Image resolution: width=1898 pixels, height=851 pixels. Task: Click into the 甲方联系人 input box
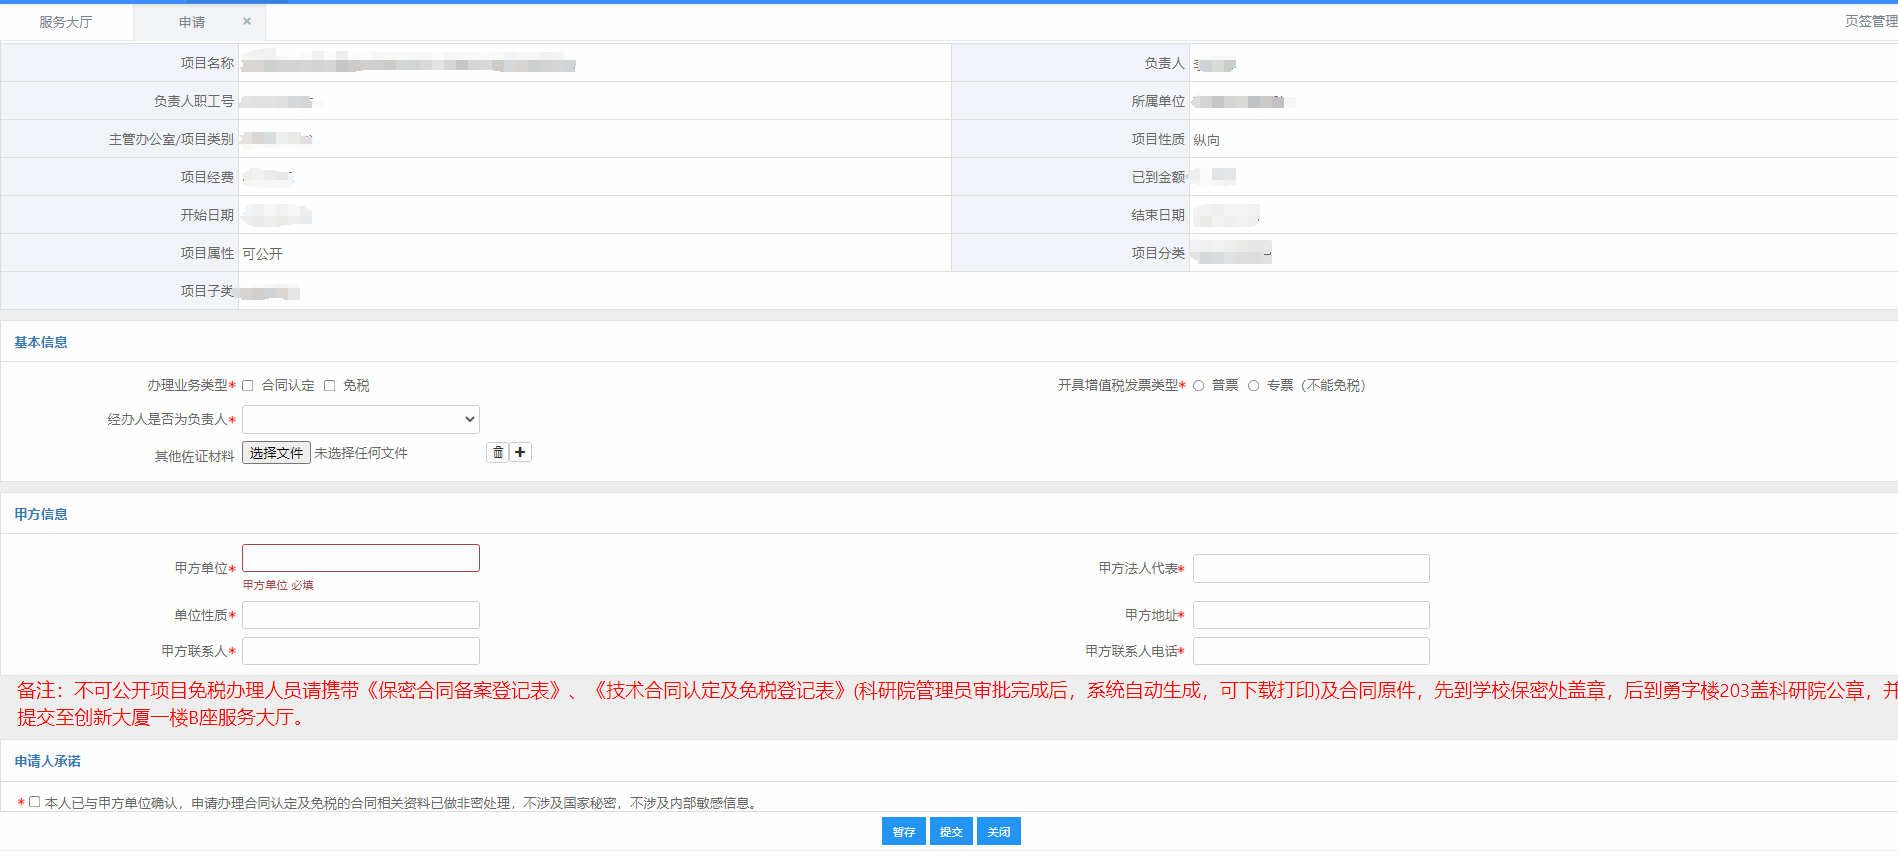coord(360,651)
